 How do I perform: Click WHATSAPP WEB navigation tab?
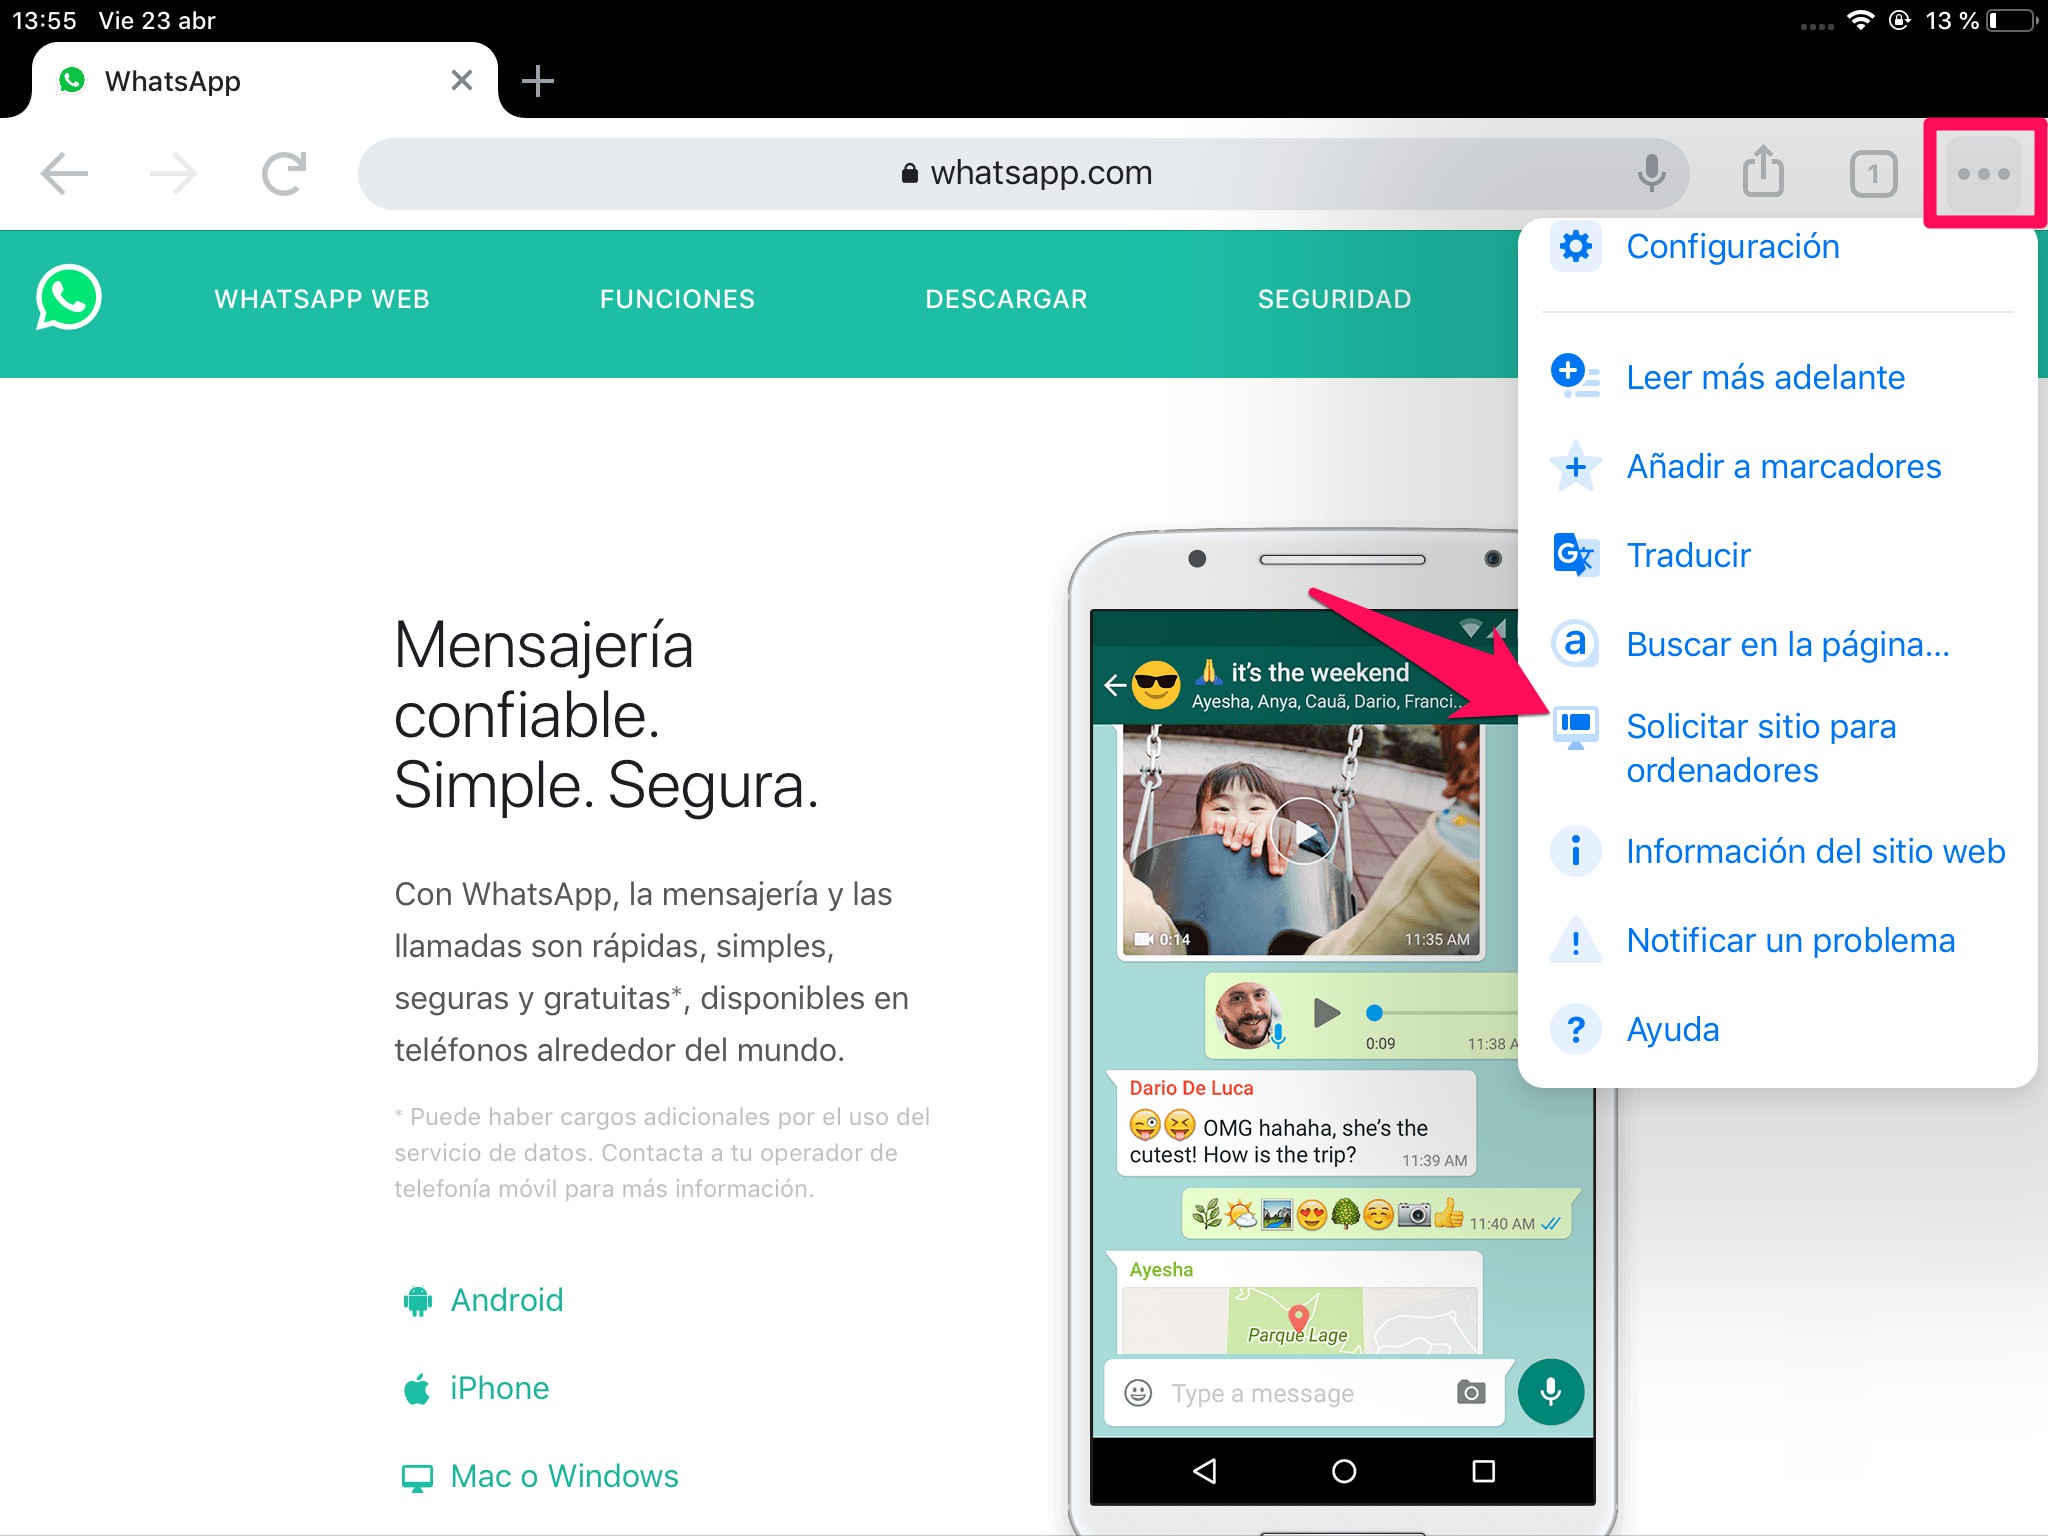324,297
